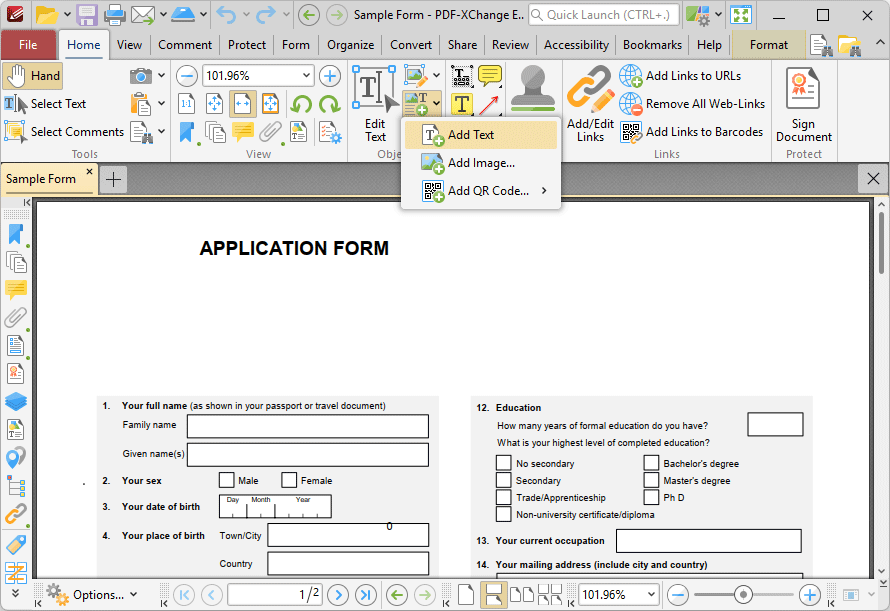
Task: Open a new document tab with plus
Action: pyautogui.click(x=114, y=180)
